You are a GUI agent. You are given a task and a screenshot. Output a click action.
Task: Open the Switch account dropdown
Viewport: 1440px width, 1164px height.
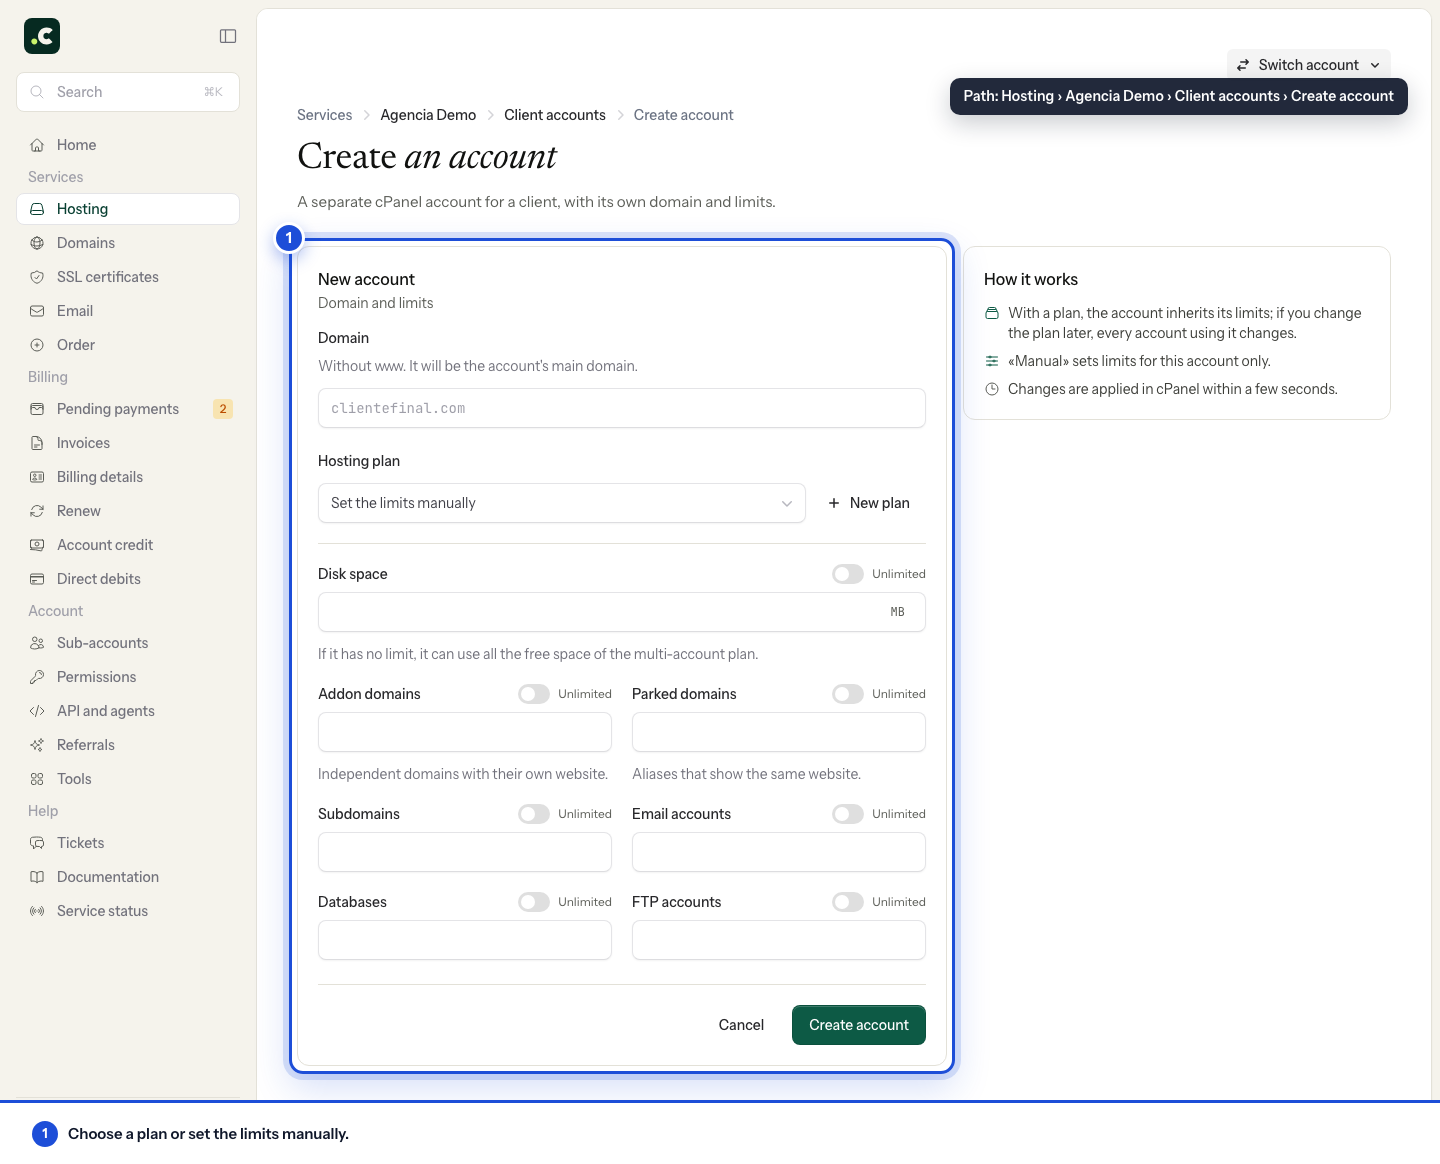point(1308,65)
